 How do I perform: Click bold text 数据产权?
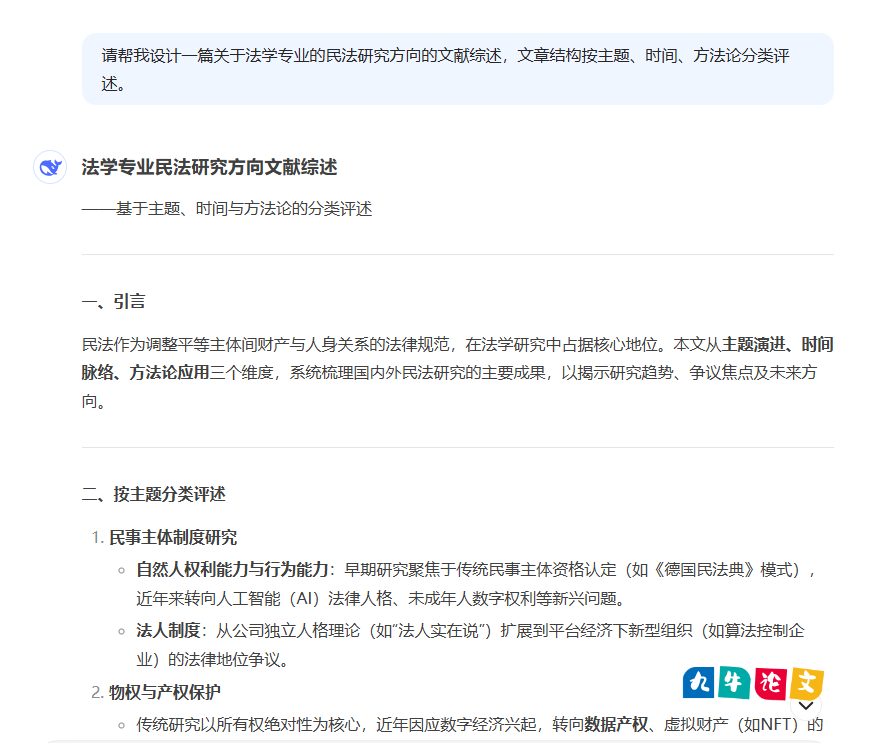tap(616, 724)
